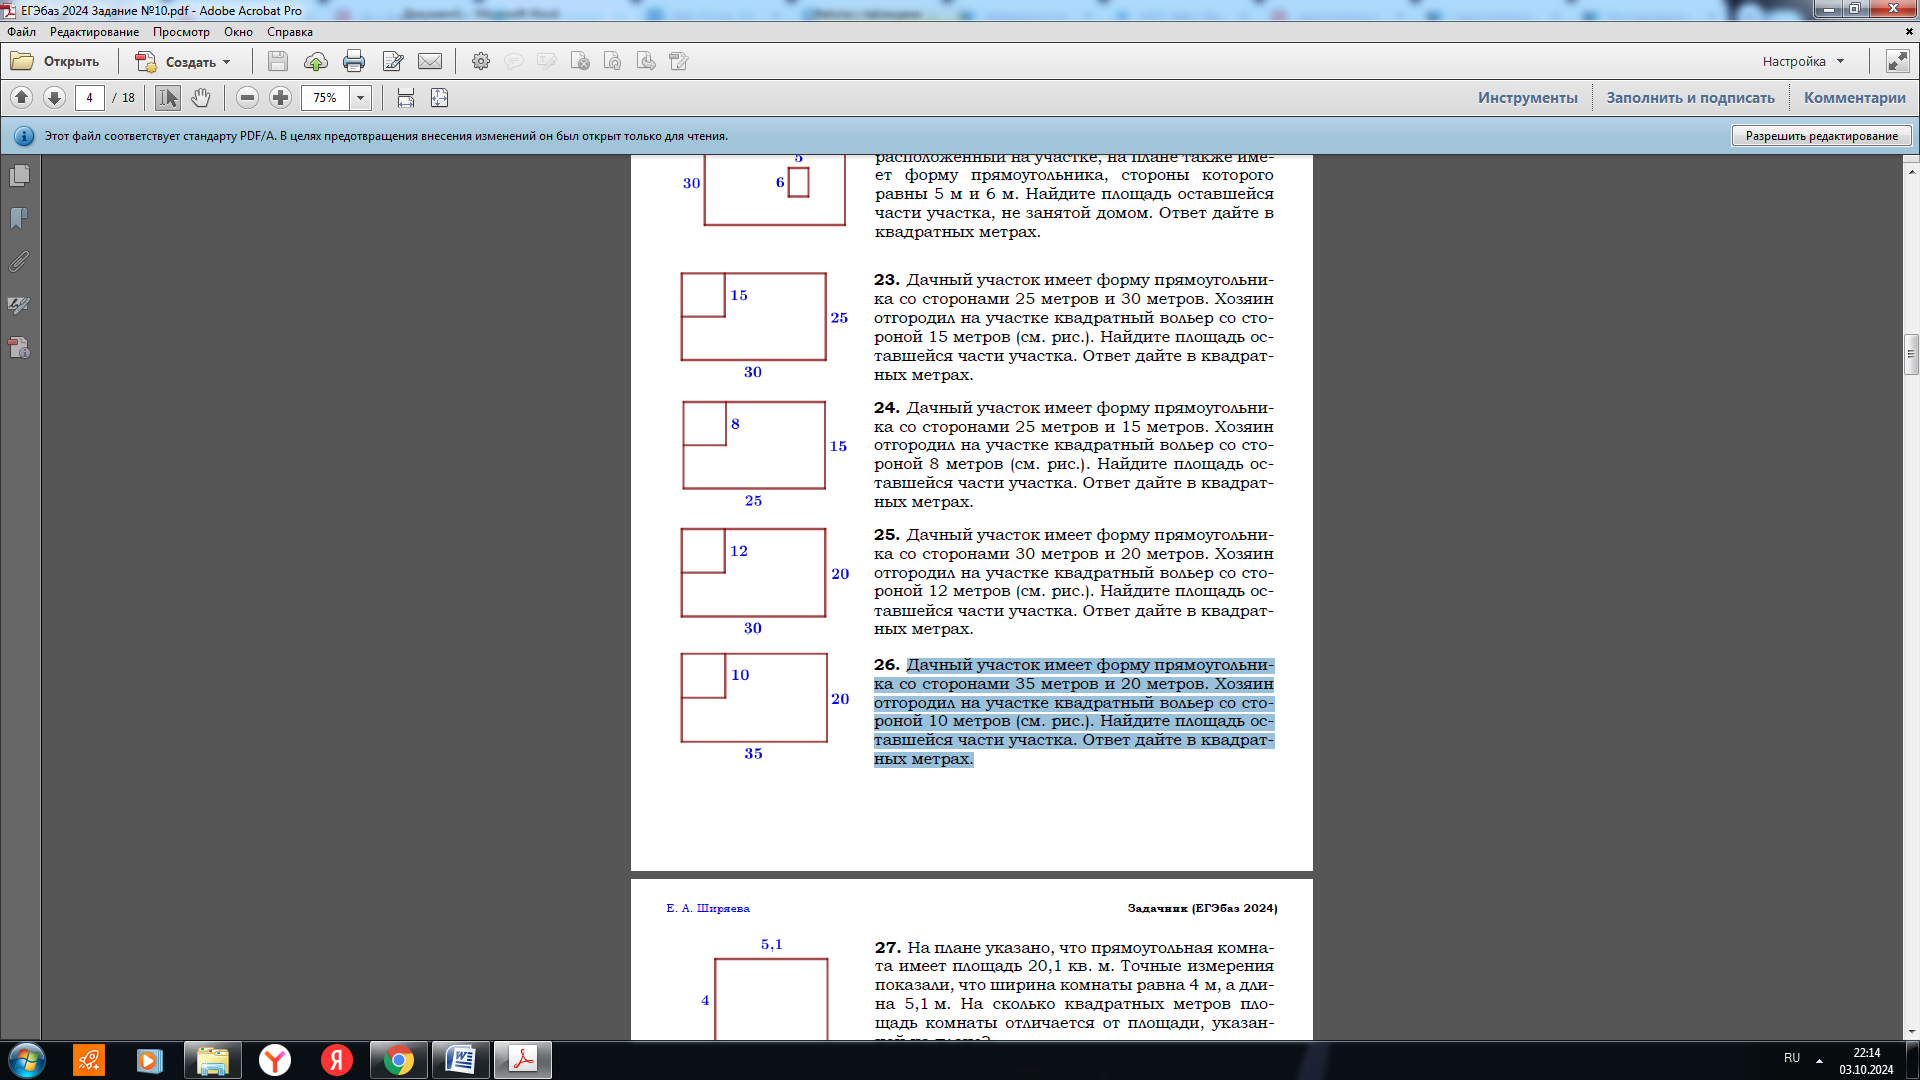This screenshot has width=1920, height=1080.
Task: Open Google Chrome from the taskbar
Action: [399, 1060]
